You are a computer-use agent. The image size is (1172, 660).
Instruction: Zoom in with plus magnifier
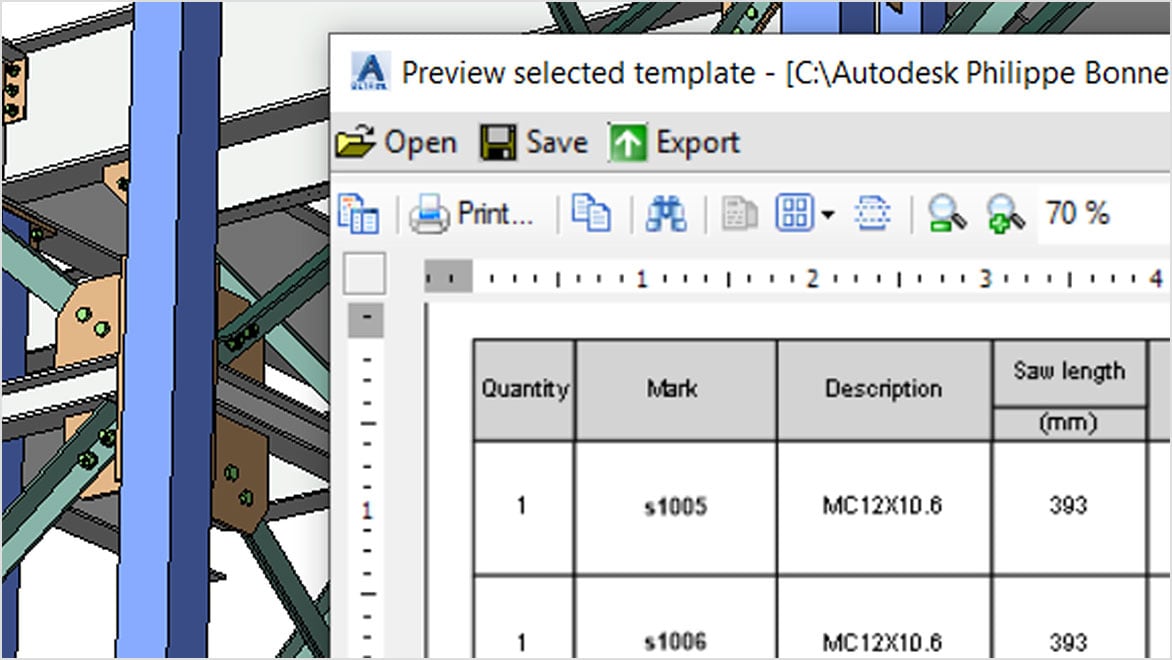(1004, 214)
